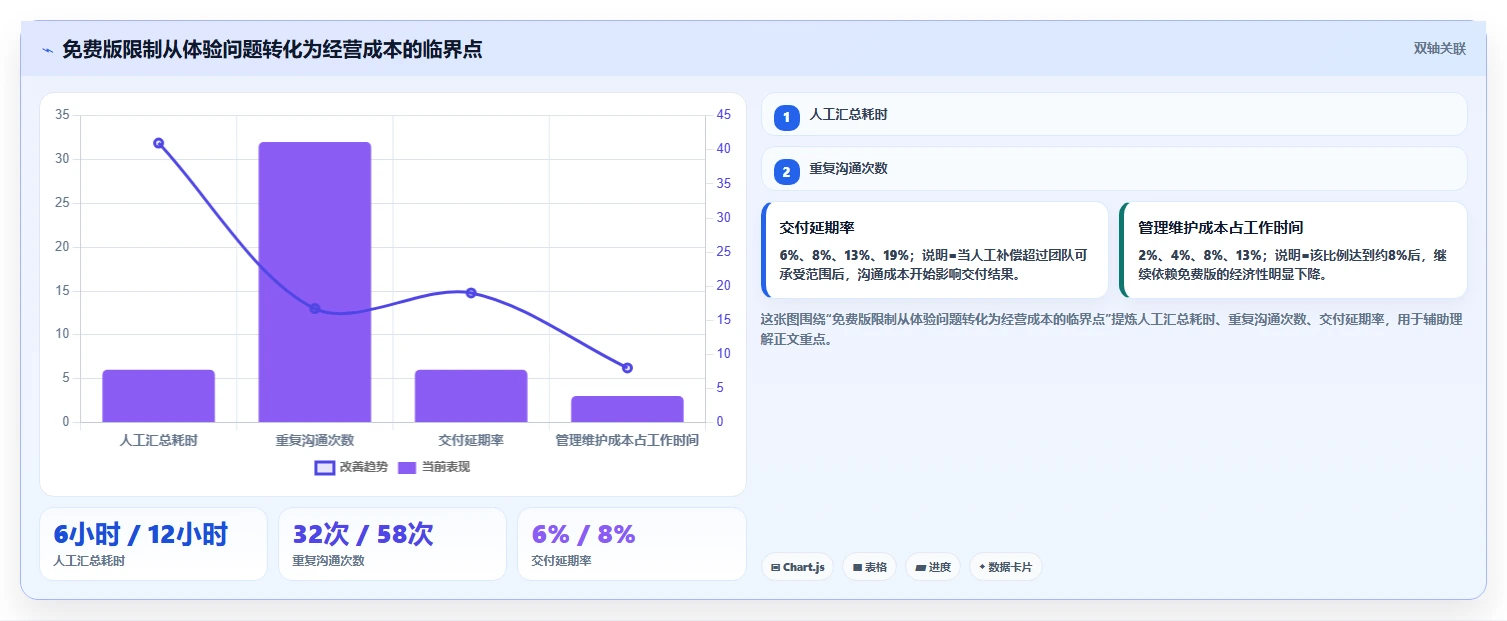Click the Chart.js tag
1507x621 pixels.
pyautogui.click(x=797, y=567)
